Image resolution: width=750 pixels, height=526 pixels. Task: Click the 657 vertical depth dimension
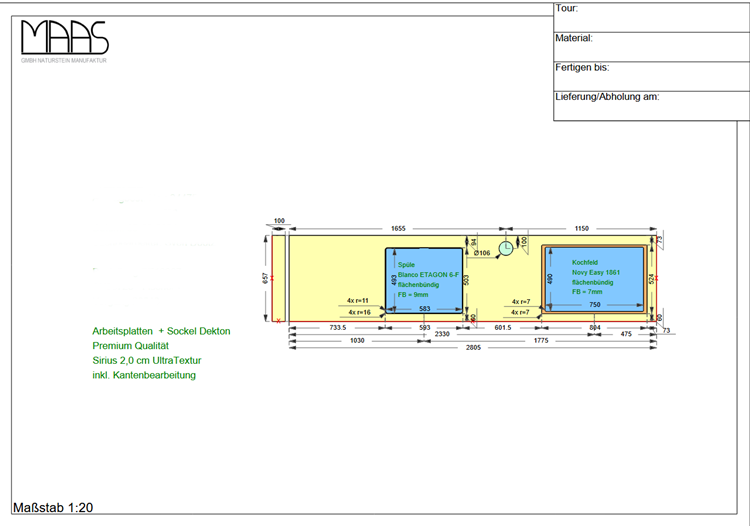click(265, 278)
